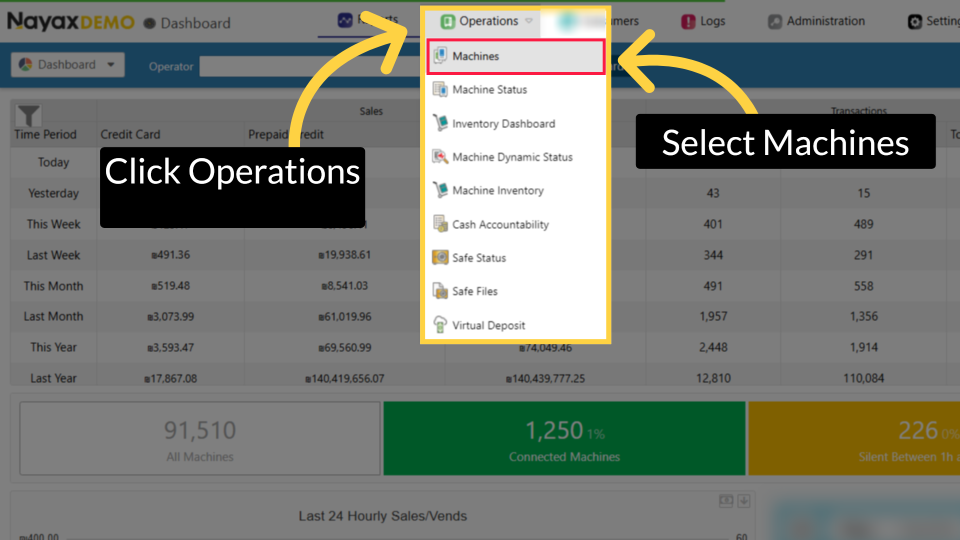
Task: Select the Connected Machines green tile
Action: (x=564, y=438)
